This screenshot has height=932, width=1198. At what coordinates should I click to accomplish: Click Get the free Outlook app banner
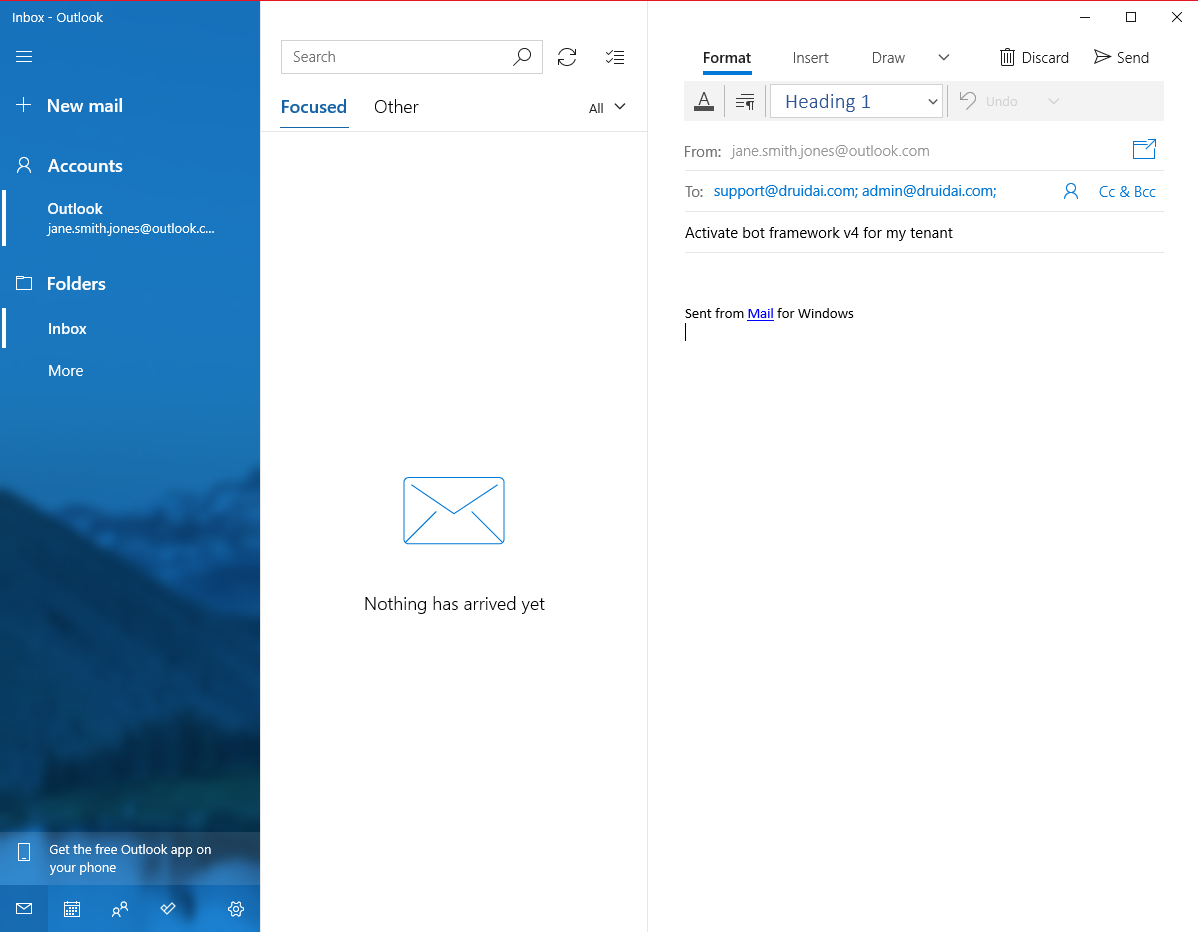130,858
